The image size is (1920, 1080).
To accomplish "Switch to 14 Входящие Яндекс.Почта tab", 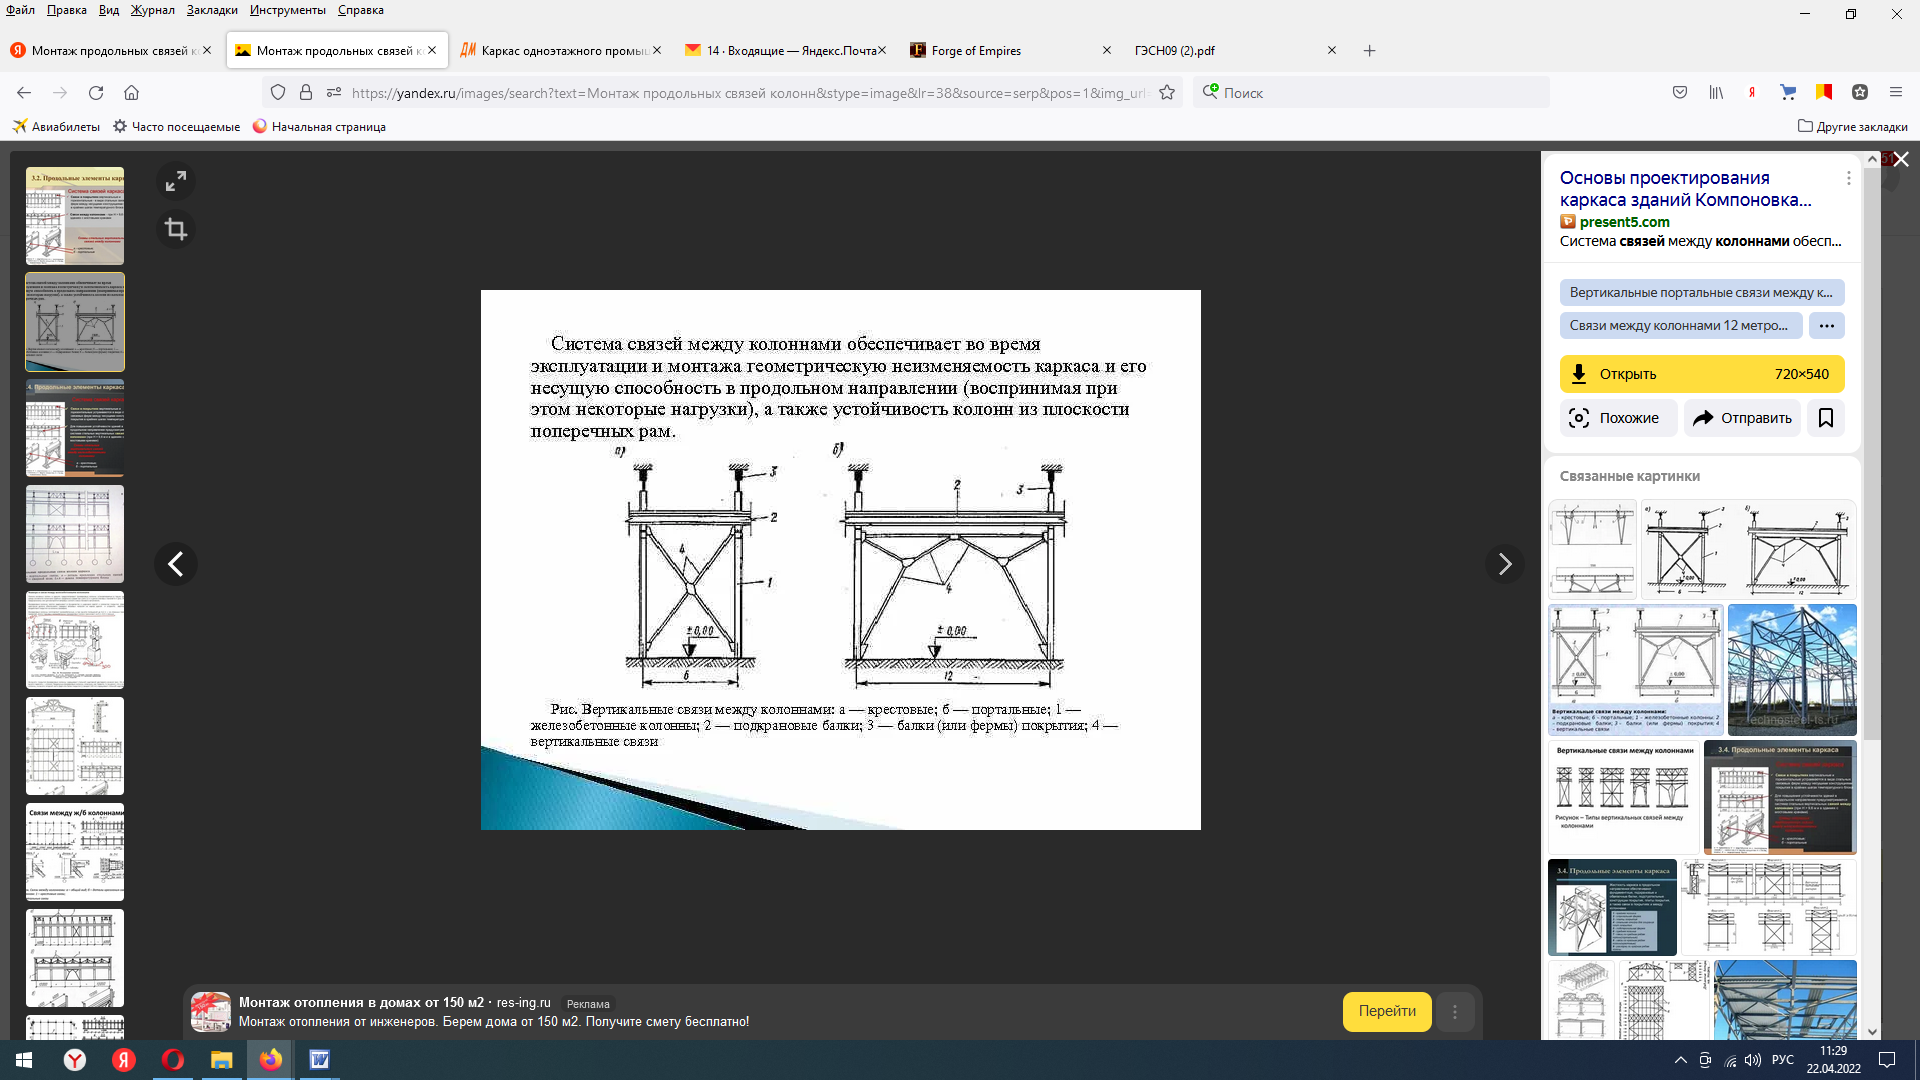I will pyautogui.click(x=785, y=51).
